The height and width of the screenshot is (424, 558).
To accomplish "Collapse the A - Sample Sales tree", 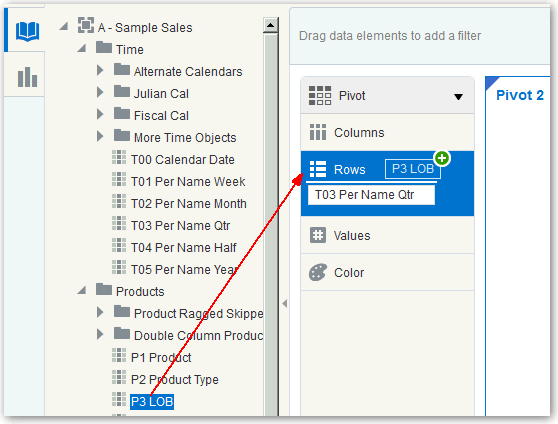I will 64,26.
